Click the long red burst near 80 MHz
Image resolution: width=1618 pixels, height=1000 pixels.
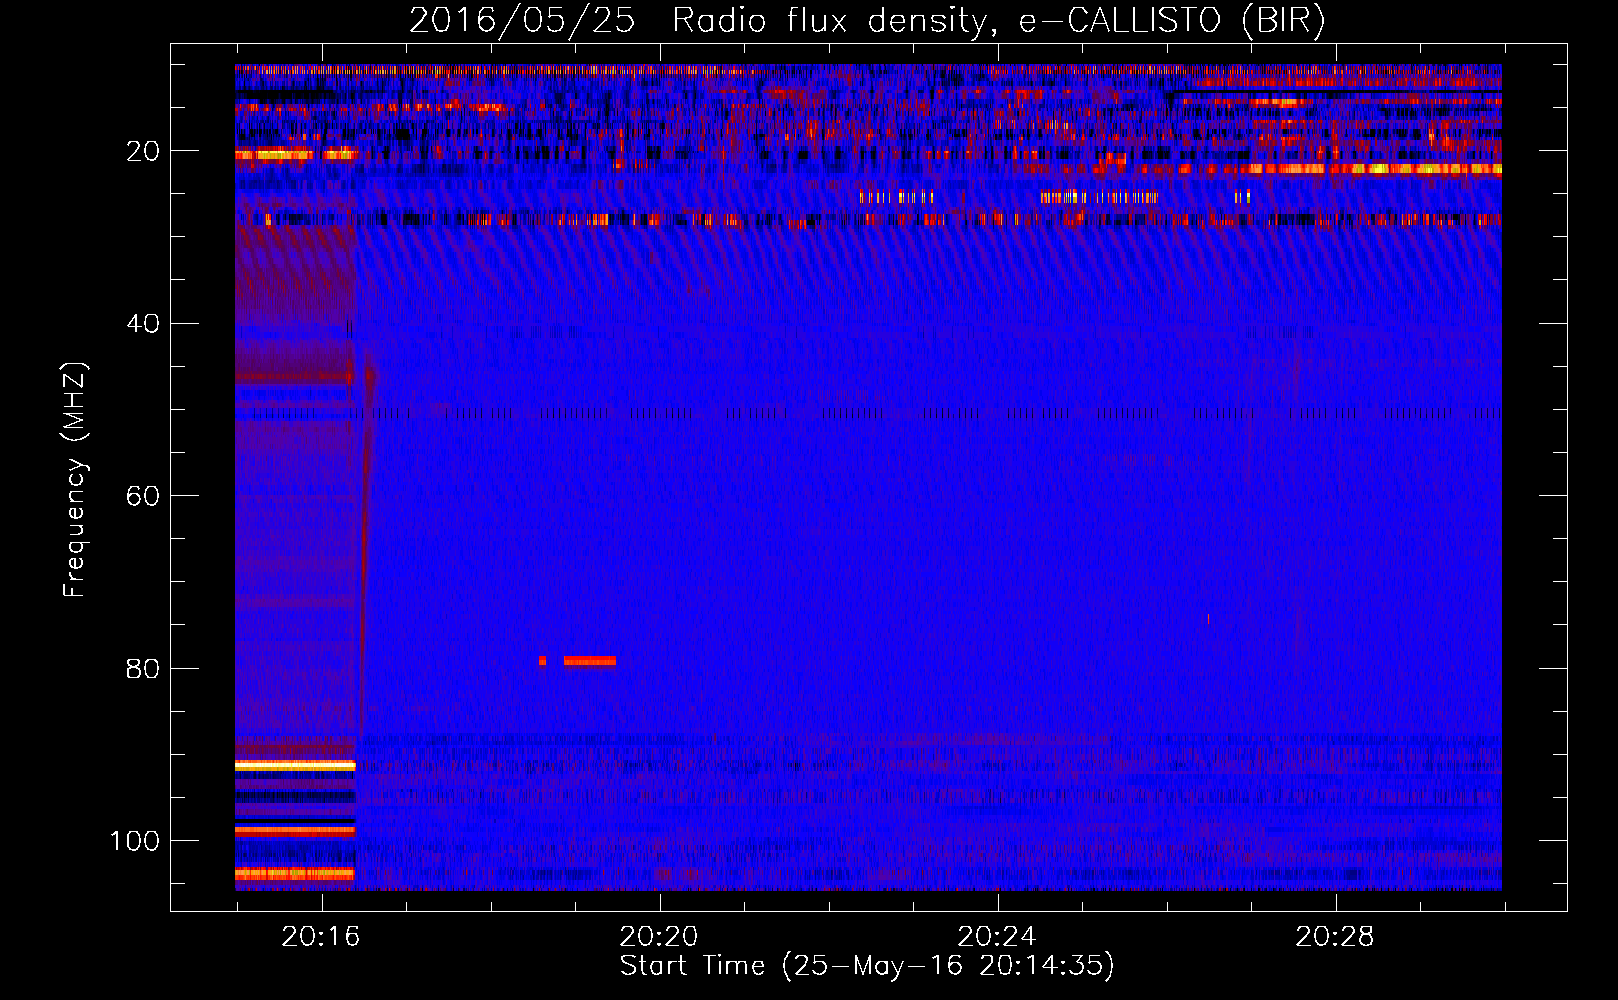[x=589, y=661]
